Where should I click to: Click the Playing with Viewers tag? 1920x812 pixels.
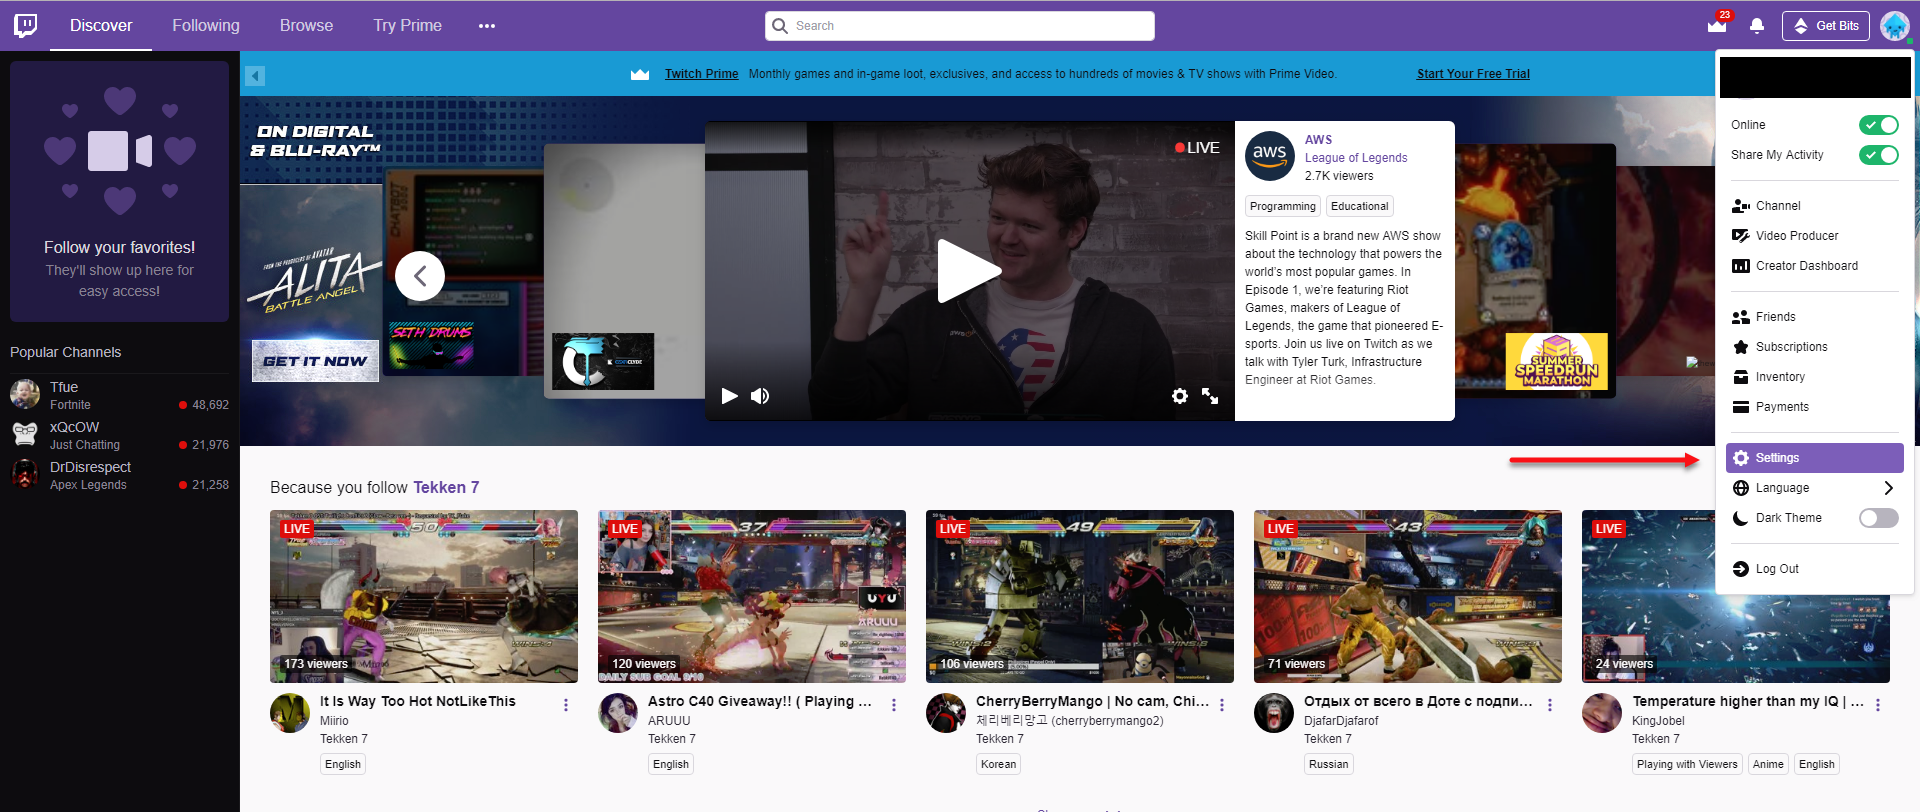(x=1687, y=764)
